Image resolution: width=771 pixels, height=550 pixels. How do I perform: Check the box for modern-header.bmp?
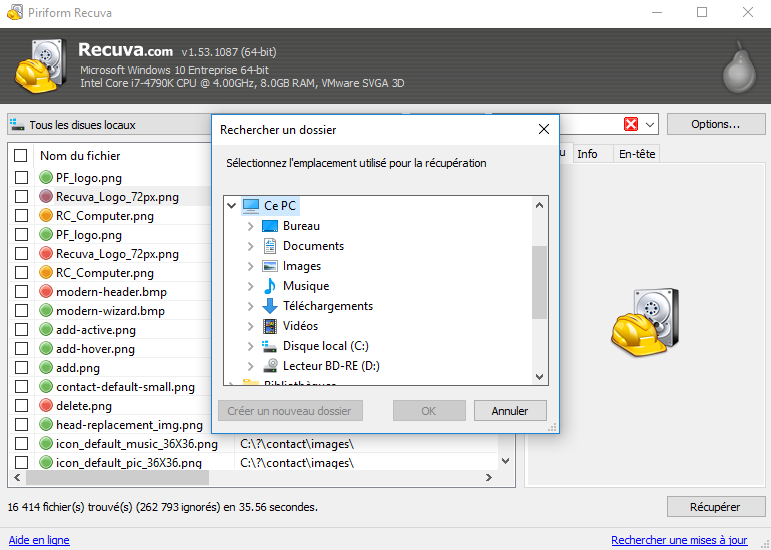[x=21, y=292]
